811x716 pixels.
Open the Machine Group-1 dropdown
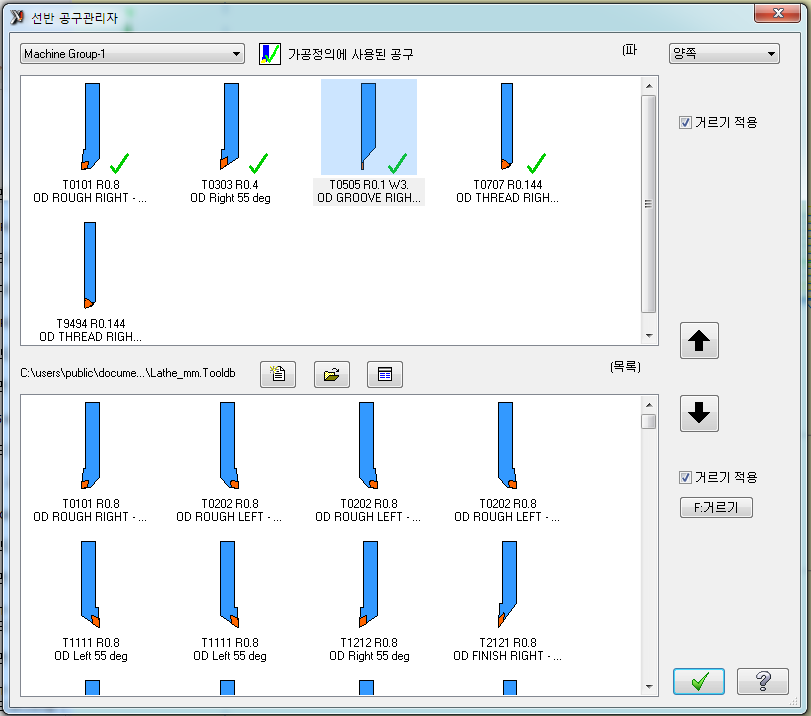132,54
